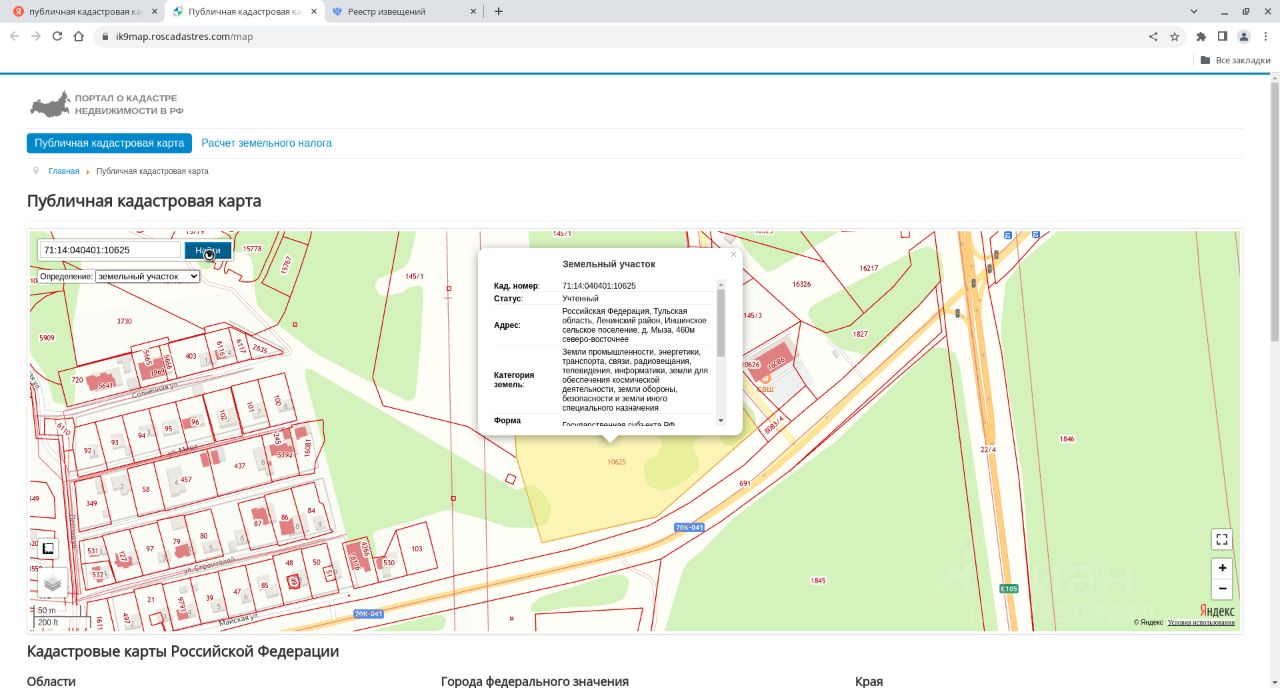Click parcel 437 on the map
The image size is (1280, 688).
pos(239,466)
